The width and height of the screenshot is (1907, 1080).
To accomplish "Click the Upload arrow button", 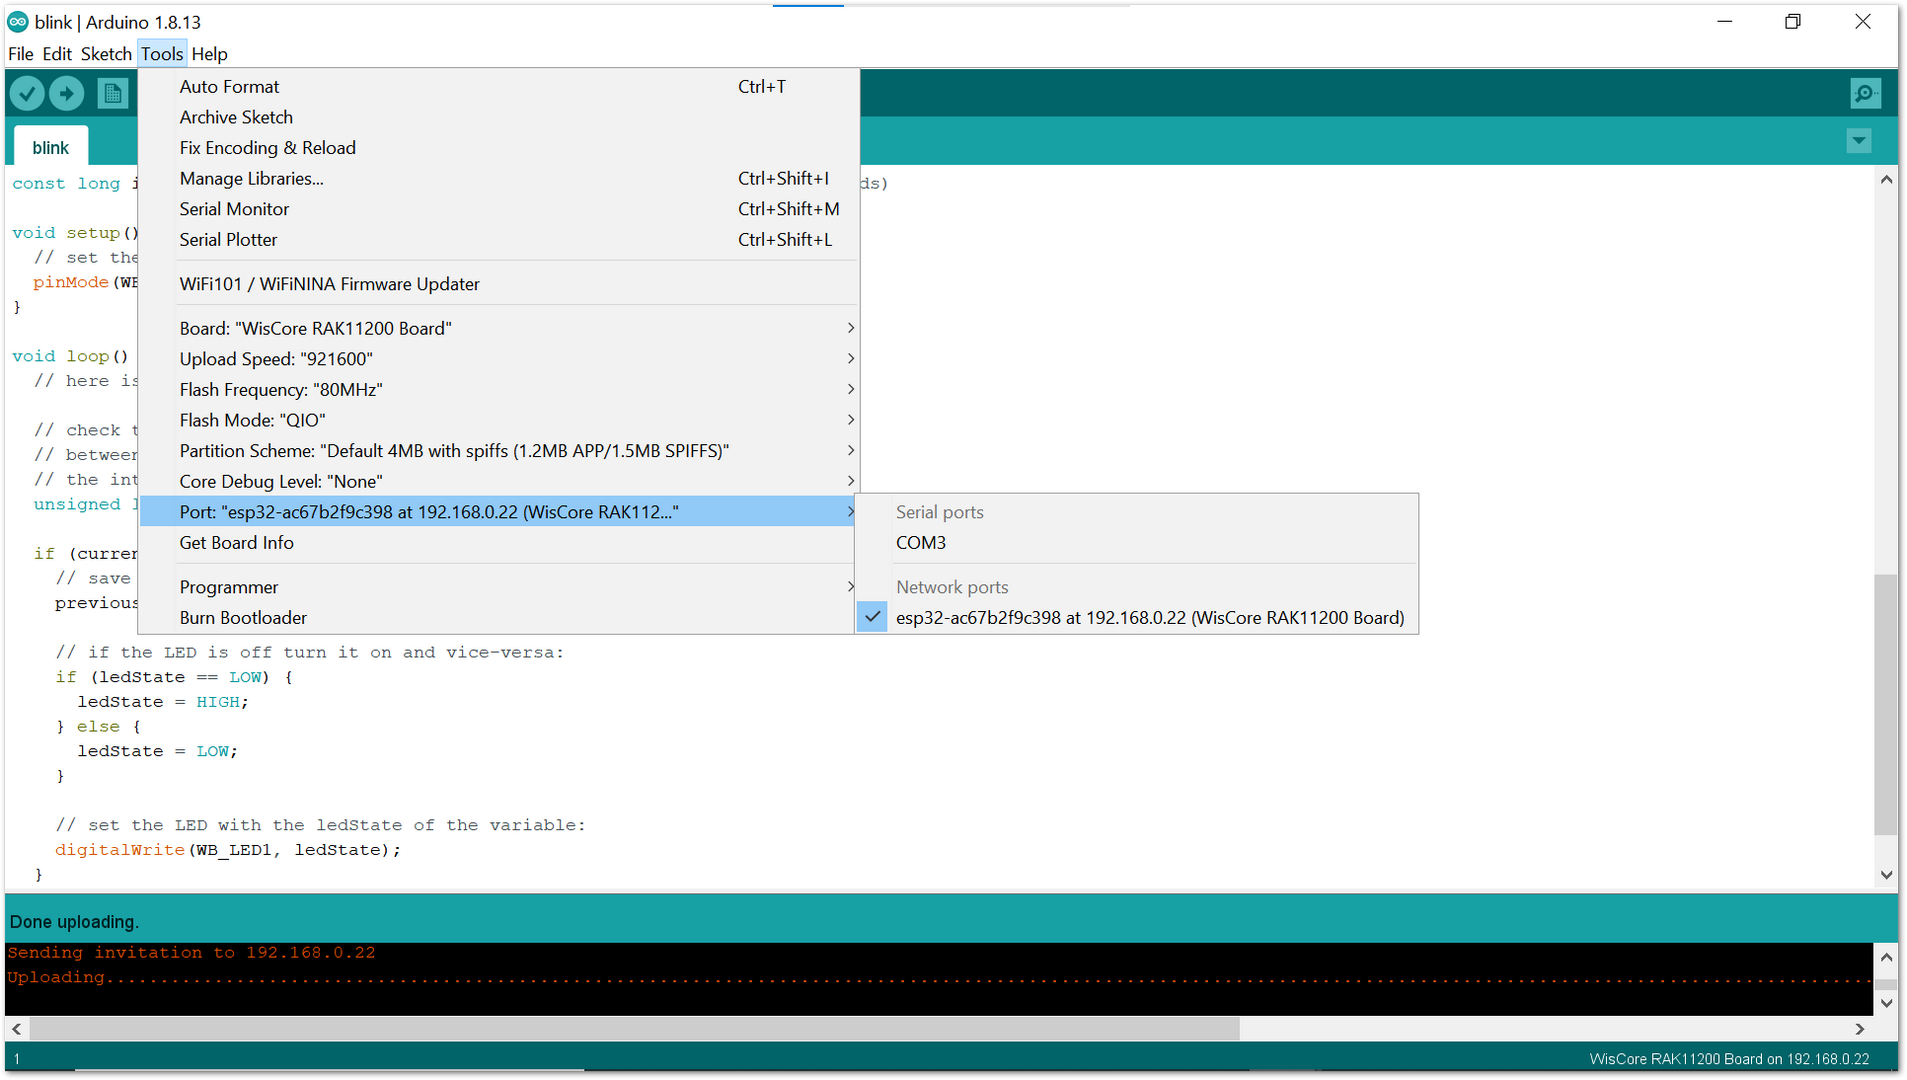I will click(67, 94).
